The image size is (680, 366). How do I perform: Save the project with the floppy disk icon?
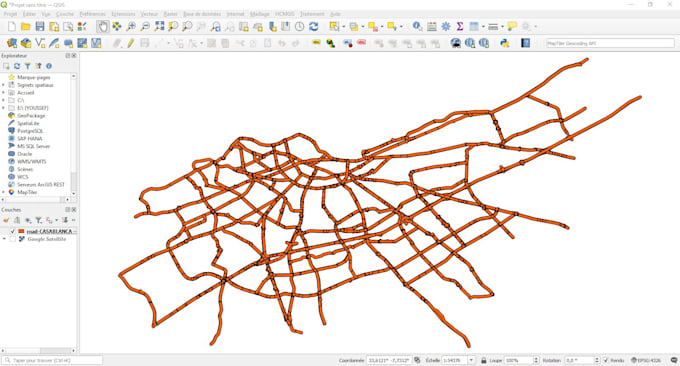pos(40,27)
